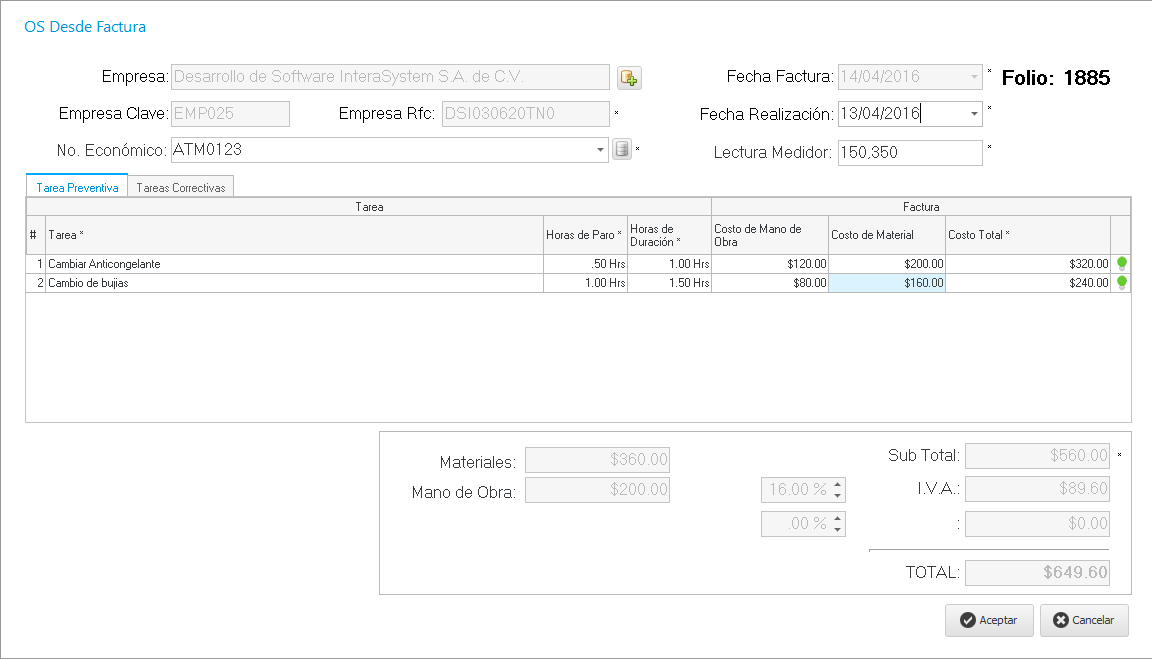
Task: Click green bulb icon on Cambio de bujias row
Action: pos(1121,283)
